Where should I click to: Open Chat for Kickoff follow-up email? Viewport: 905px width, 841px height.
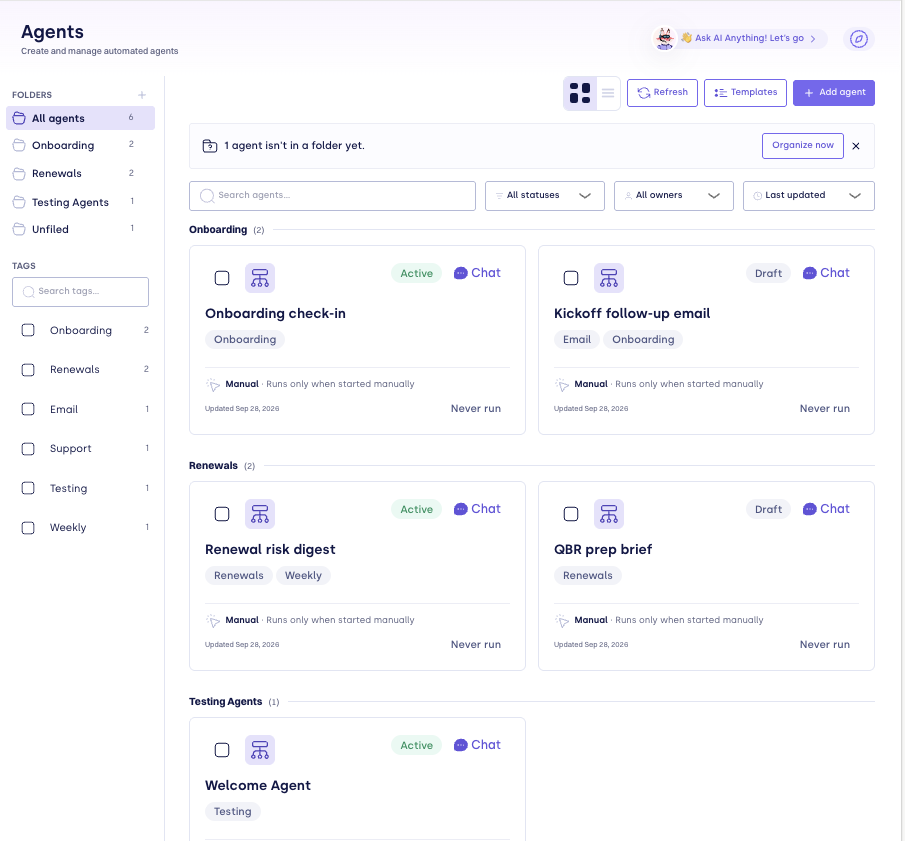(827, 273)
